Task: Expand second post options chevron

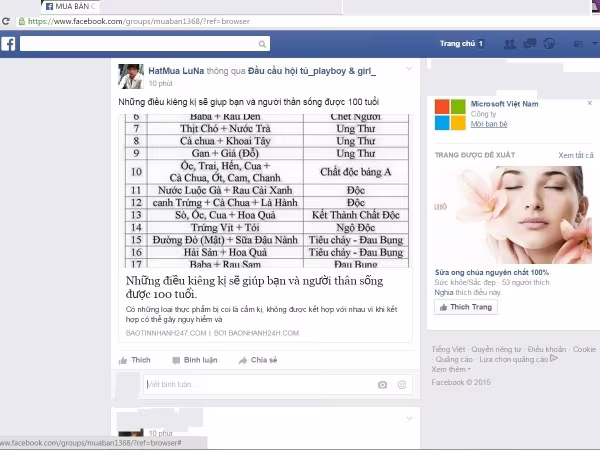Action: [x=409, y=419]
